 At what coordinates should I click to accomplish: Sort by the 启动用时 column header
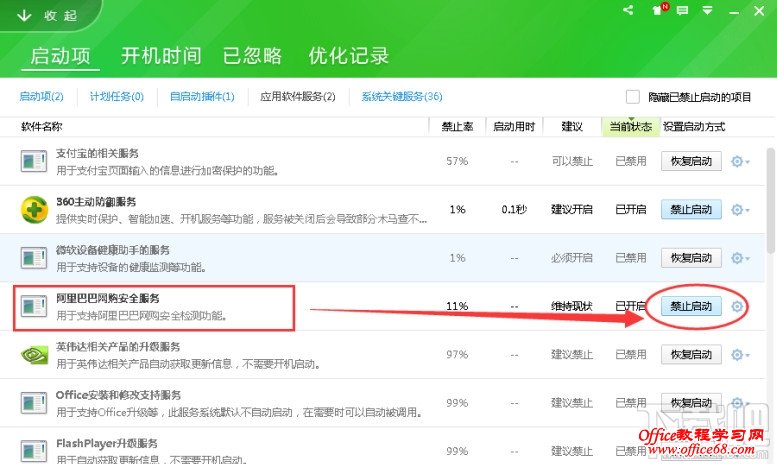(x=514, y=127)
